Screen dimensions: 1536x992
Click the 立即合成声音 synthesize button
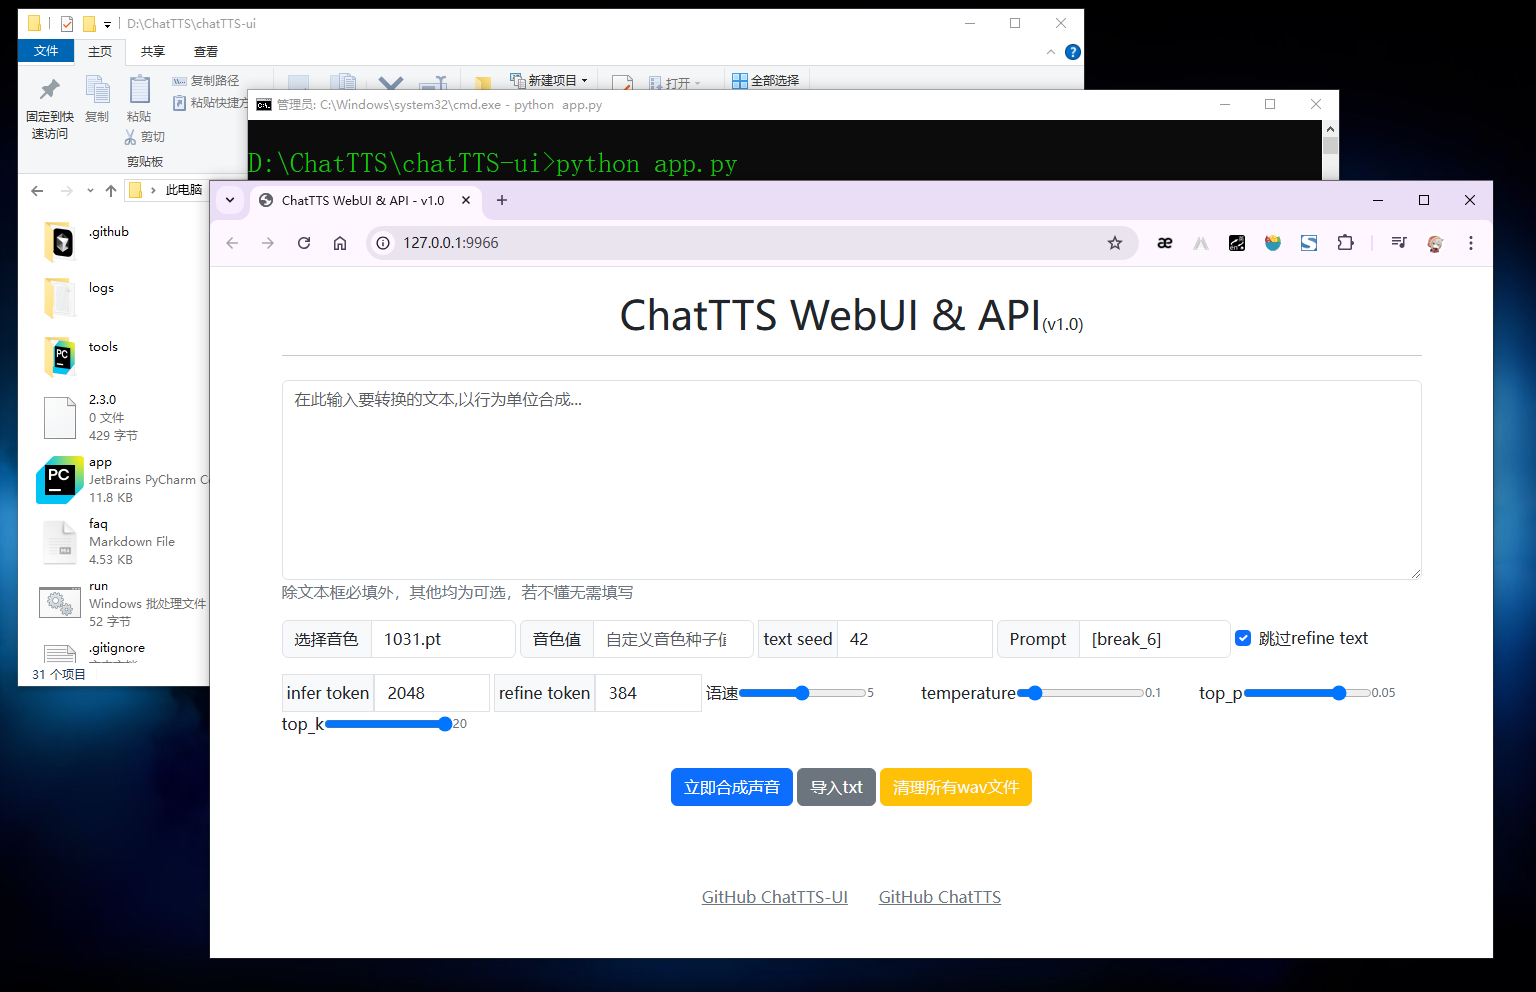pyautogui.click(x=732, y=787)
